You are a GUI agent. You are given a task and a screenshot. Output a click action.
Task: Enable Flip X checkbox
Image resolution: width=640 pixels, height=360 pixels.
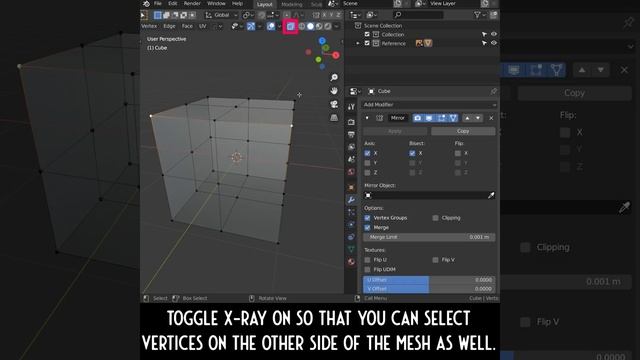[x=458, y=153]
